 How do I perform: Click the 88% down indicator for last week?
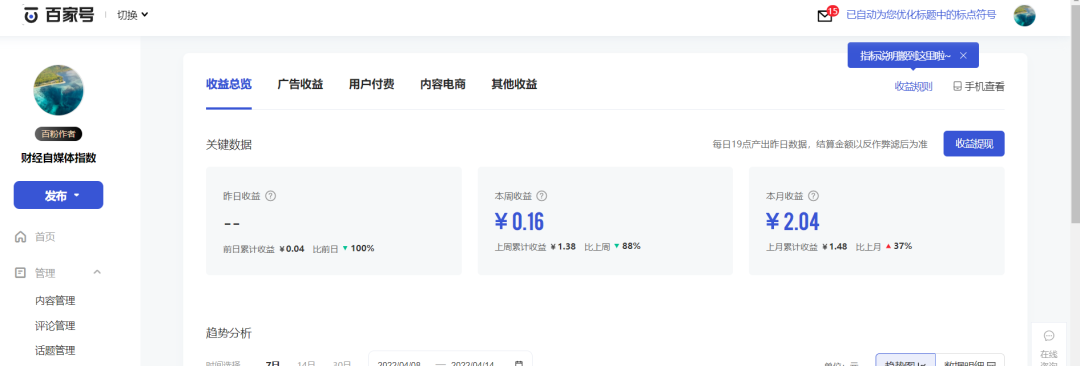(x=627, y=246)
